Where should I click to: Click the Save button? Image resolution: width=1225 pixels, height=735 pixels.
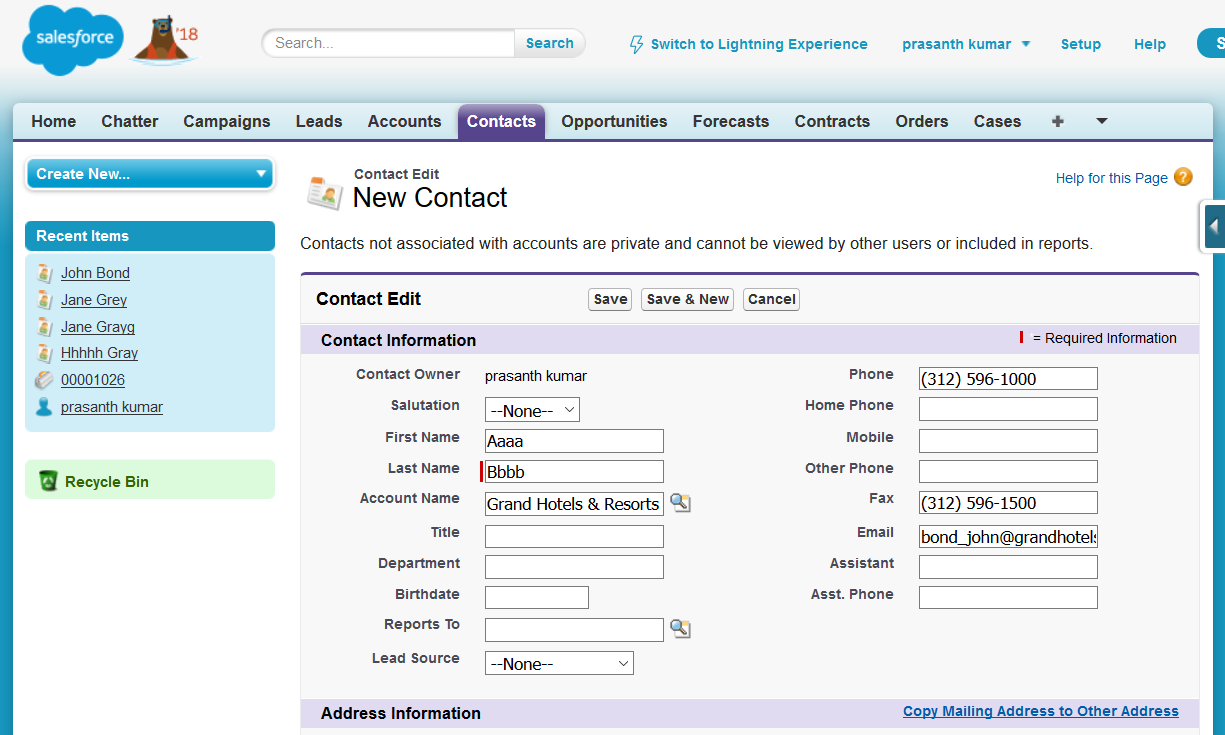pyautogui.click(x=610, y=299)
